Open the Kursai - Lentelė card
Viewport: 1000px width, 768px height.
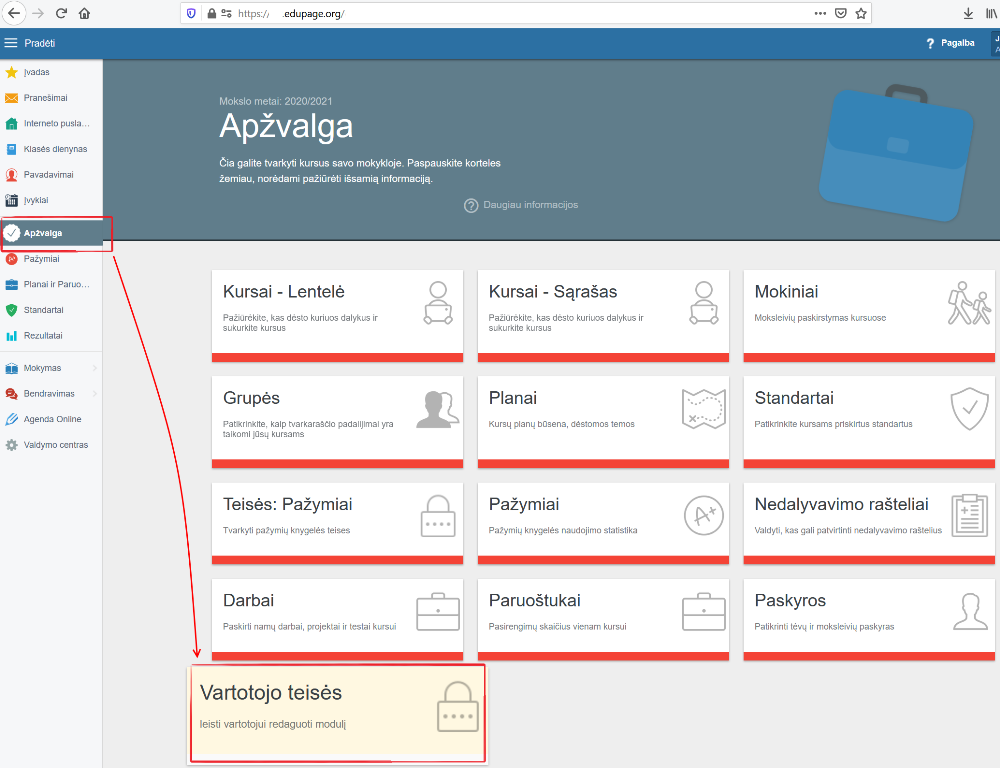point(337,316)
